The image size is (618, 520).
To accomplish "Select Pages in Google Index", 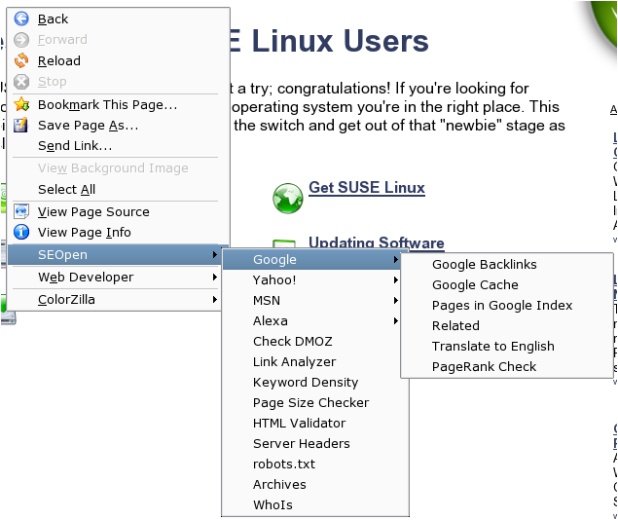I will pos(502,306).
